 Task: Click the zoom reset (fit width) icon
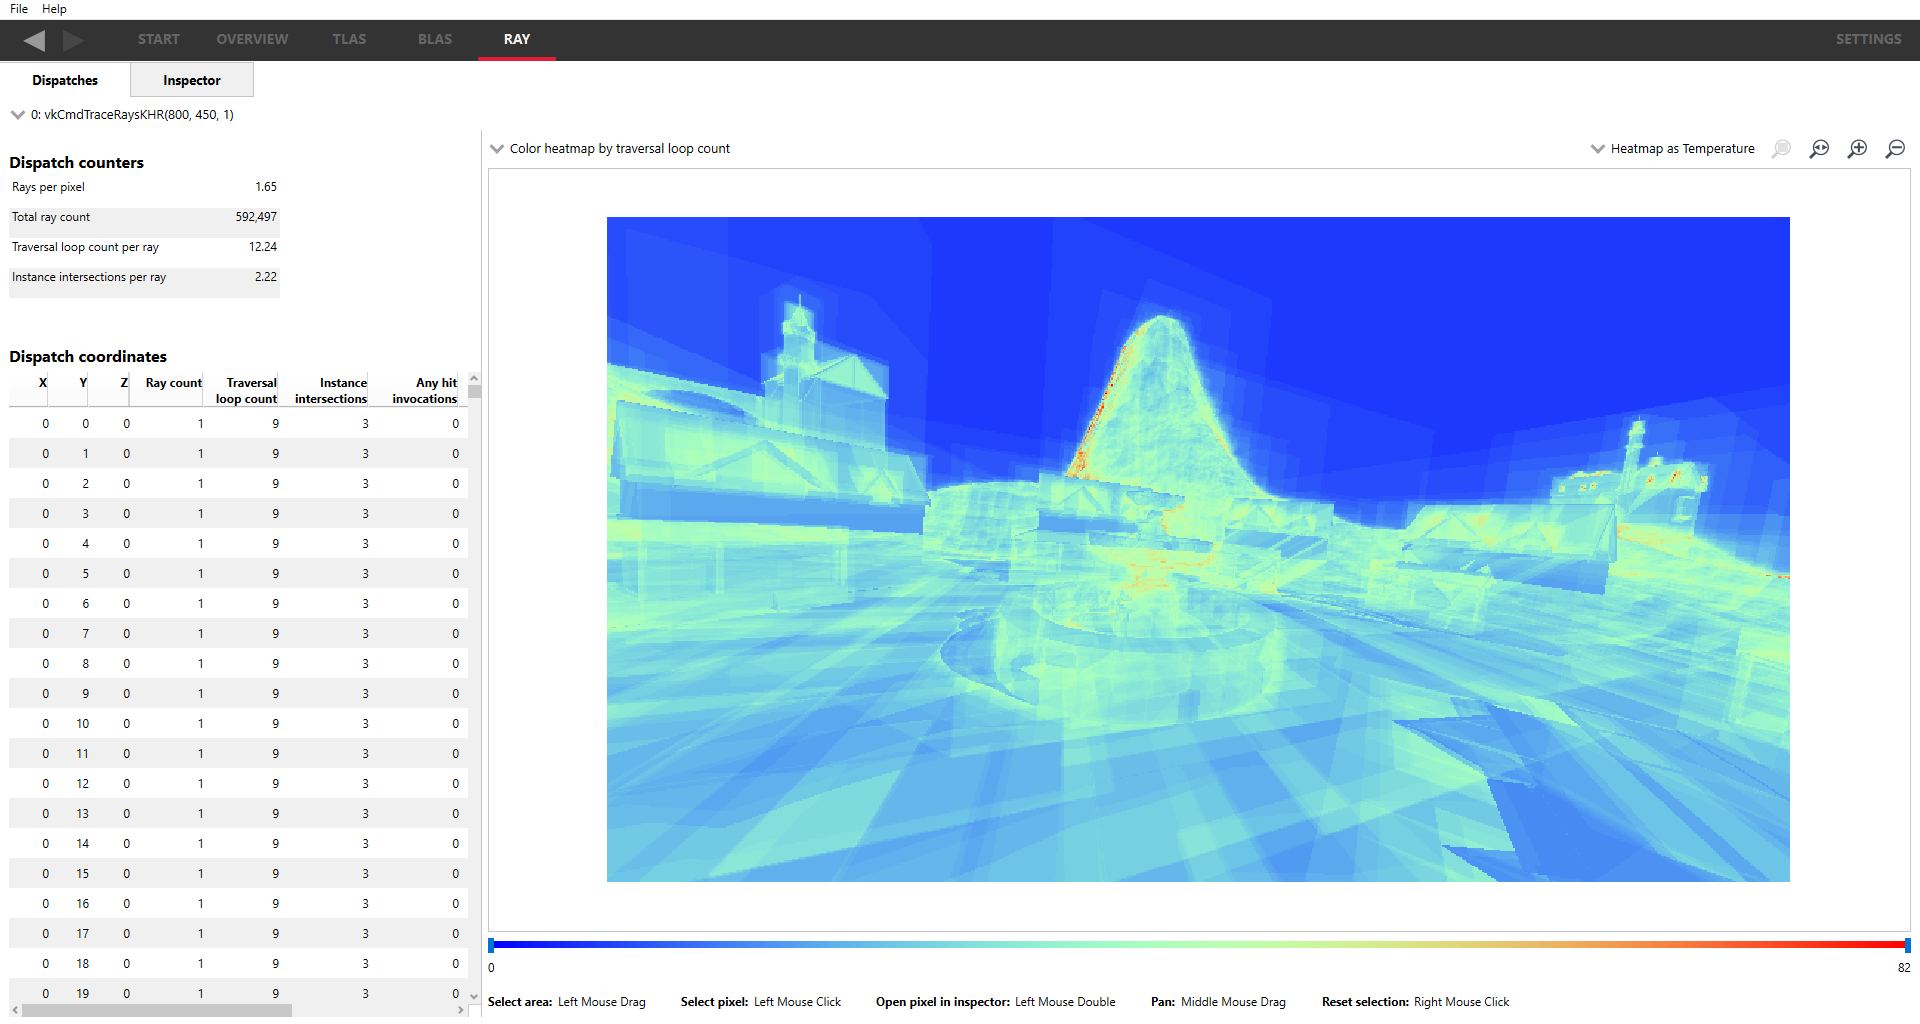coord(1819,149)
